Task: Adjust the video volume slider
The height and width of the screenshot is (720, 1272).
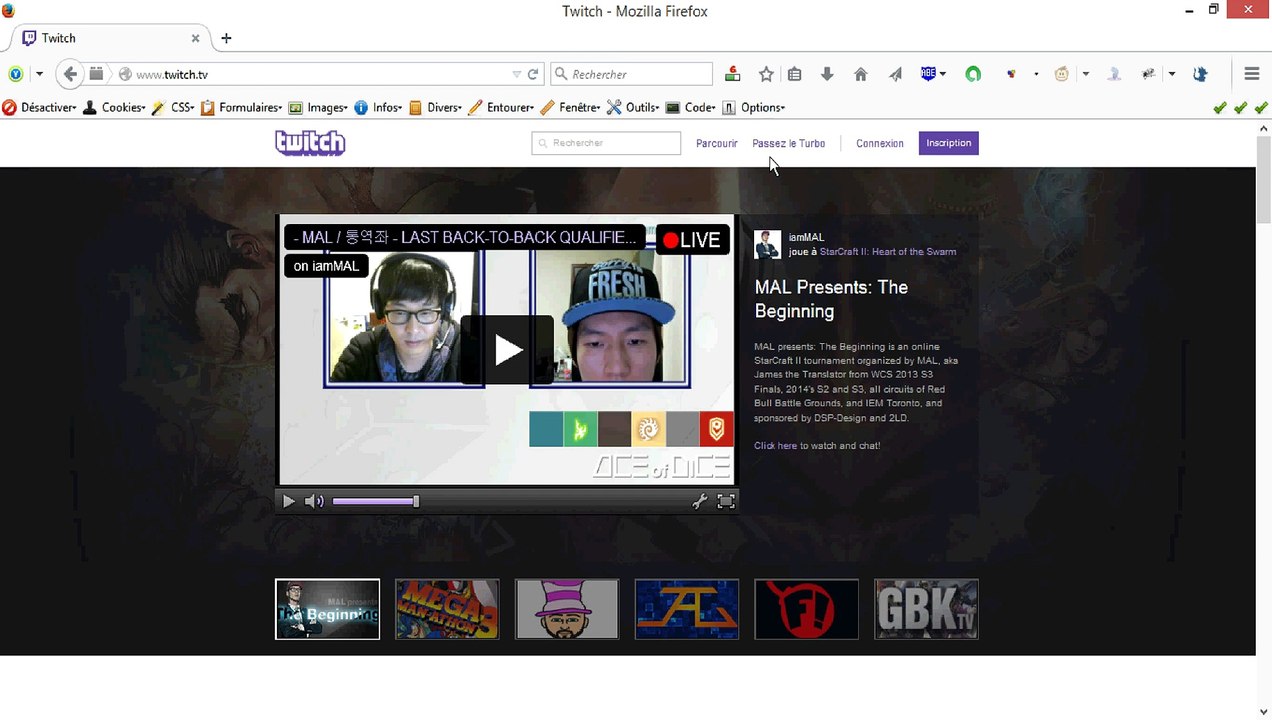Action: 375,501
